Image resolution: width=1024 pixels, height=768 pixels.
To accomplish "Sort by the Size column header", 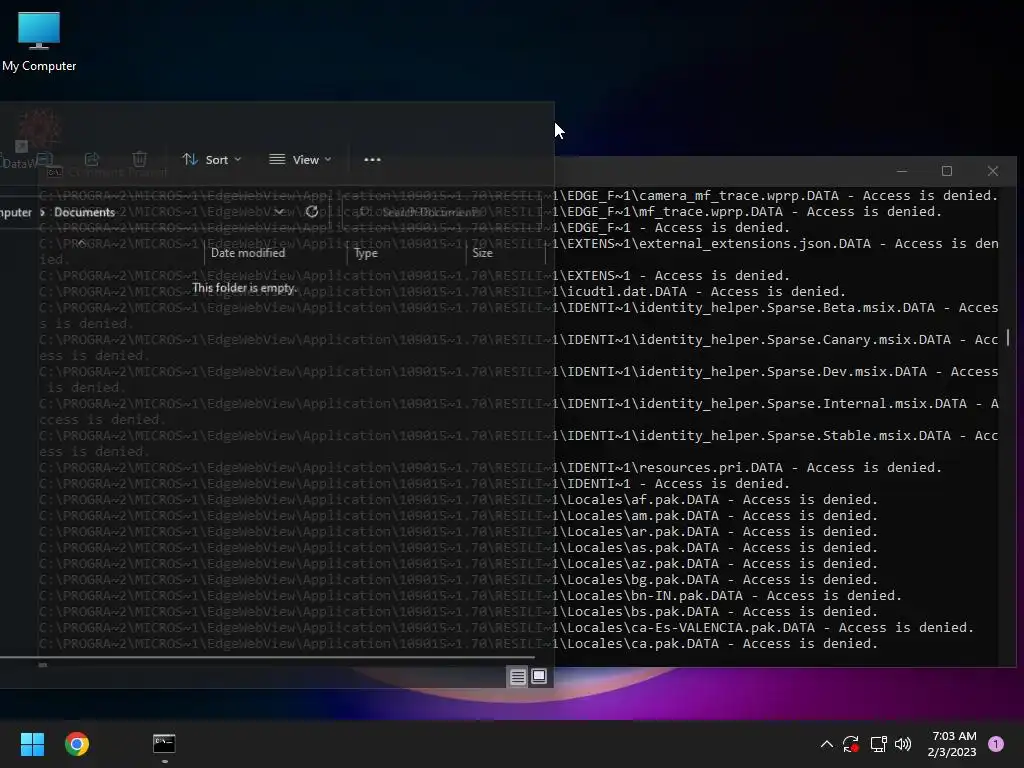I will (482, 253).
